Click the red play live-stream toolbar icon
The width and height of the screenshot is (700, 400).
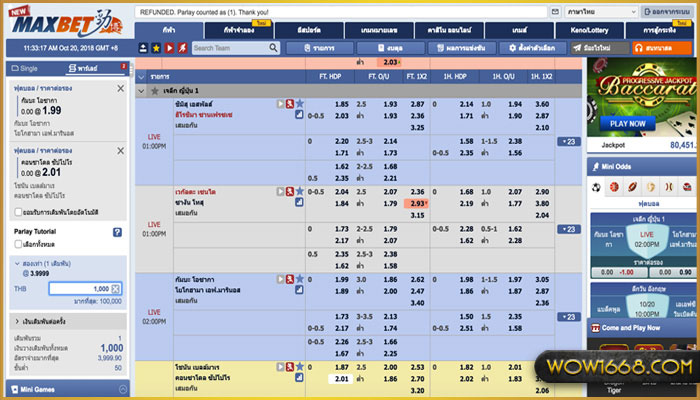[x=168, y=47]
